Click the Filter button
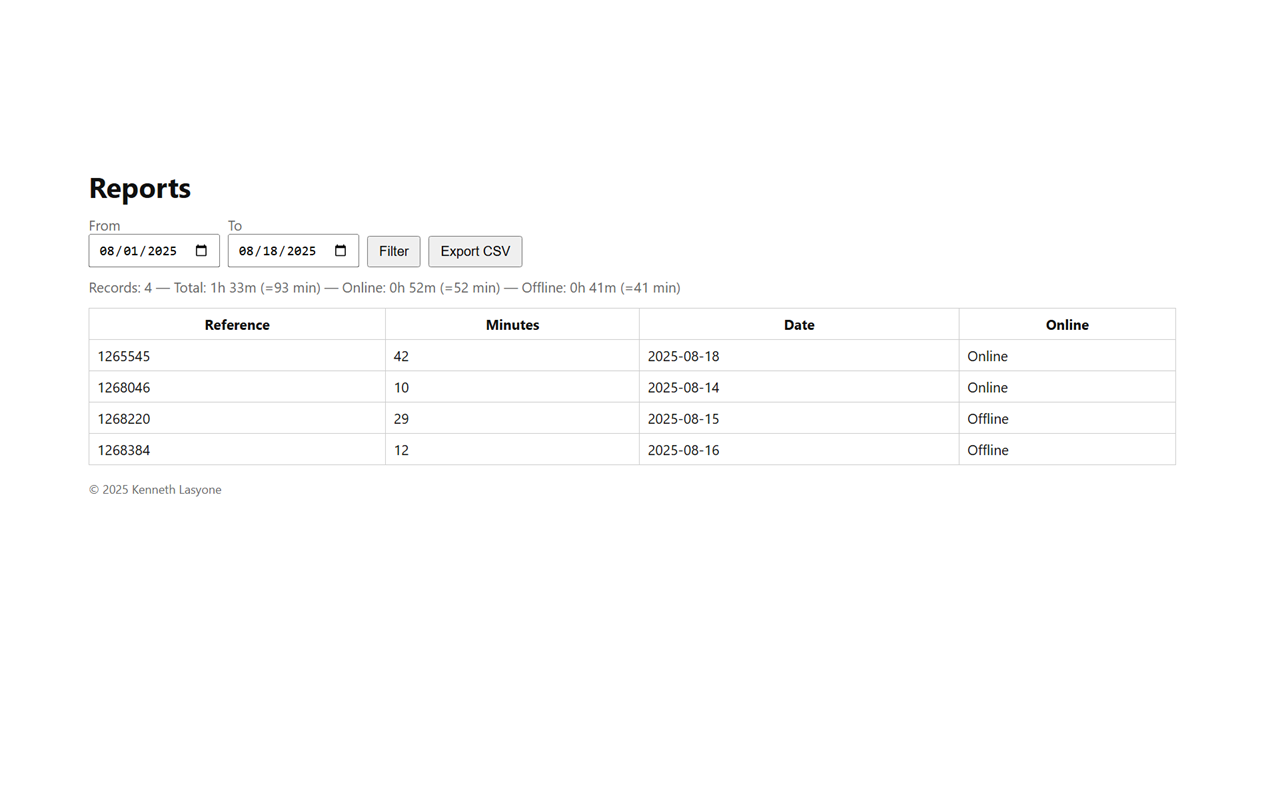 click(393, 251)
